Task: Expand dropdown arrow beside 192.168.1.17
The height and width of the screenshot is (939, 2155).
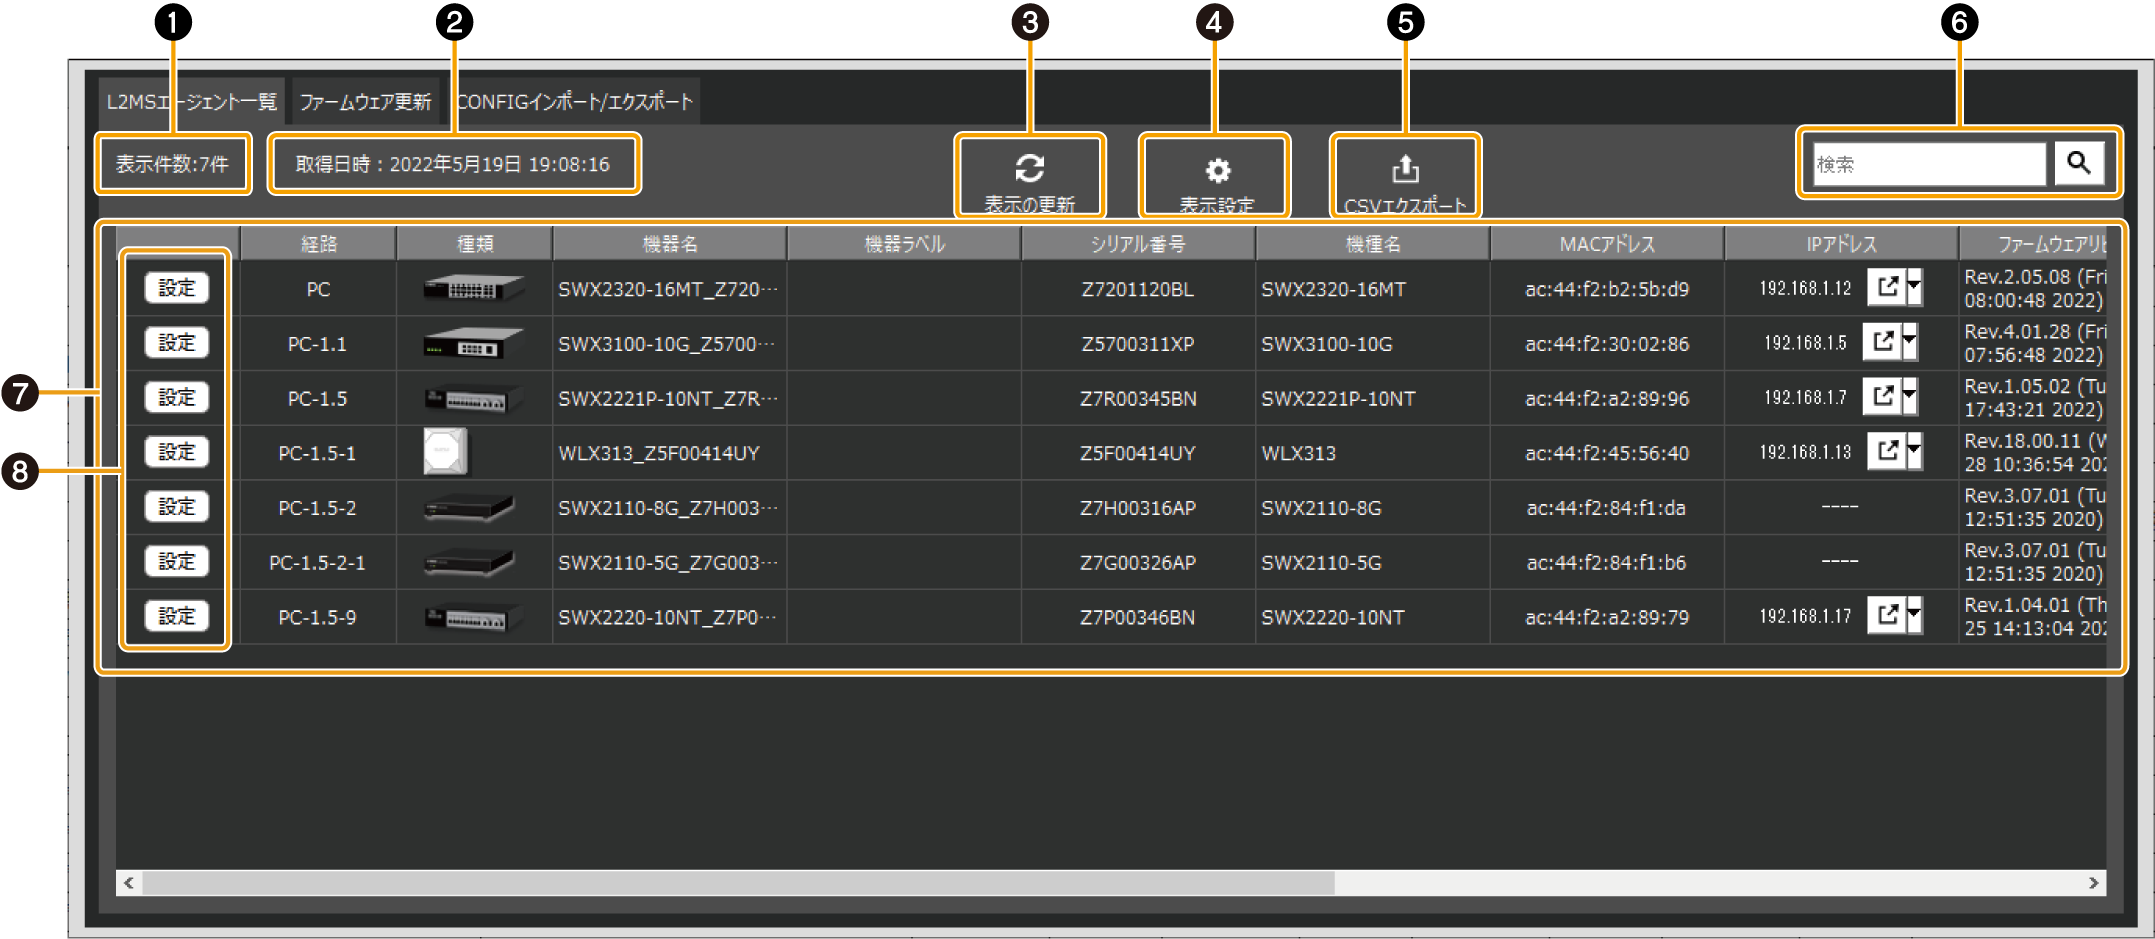Action: pyautogui.click(x=1914, y=616)
